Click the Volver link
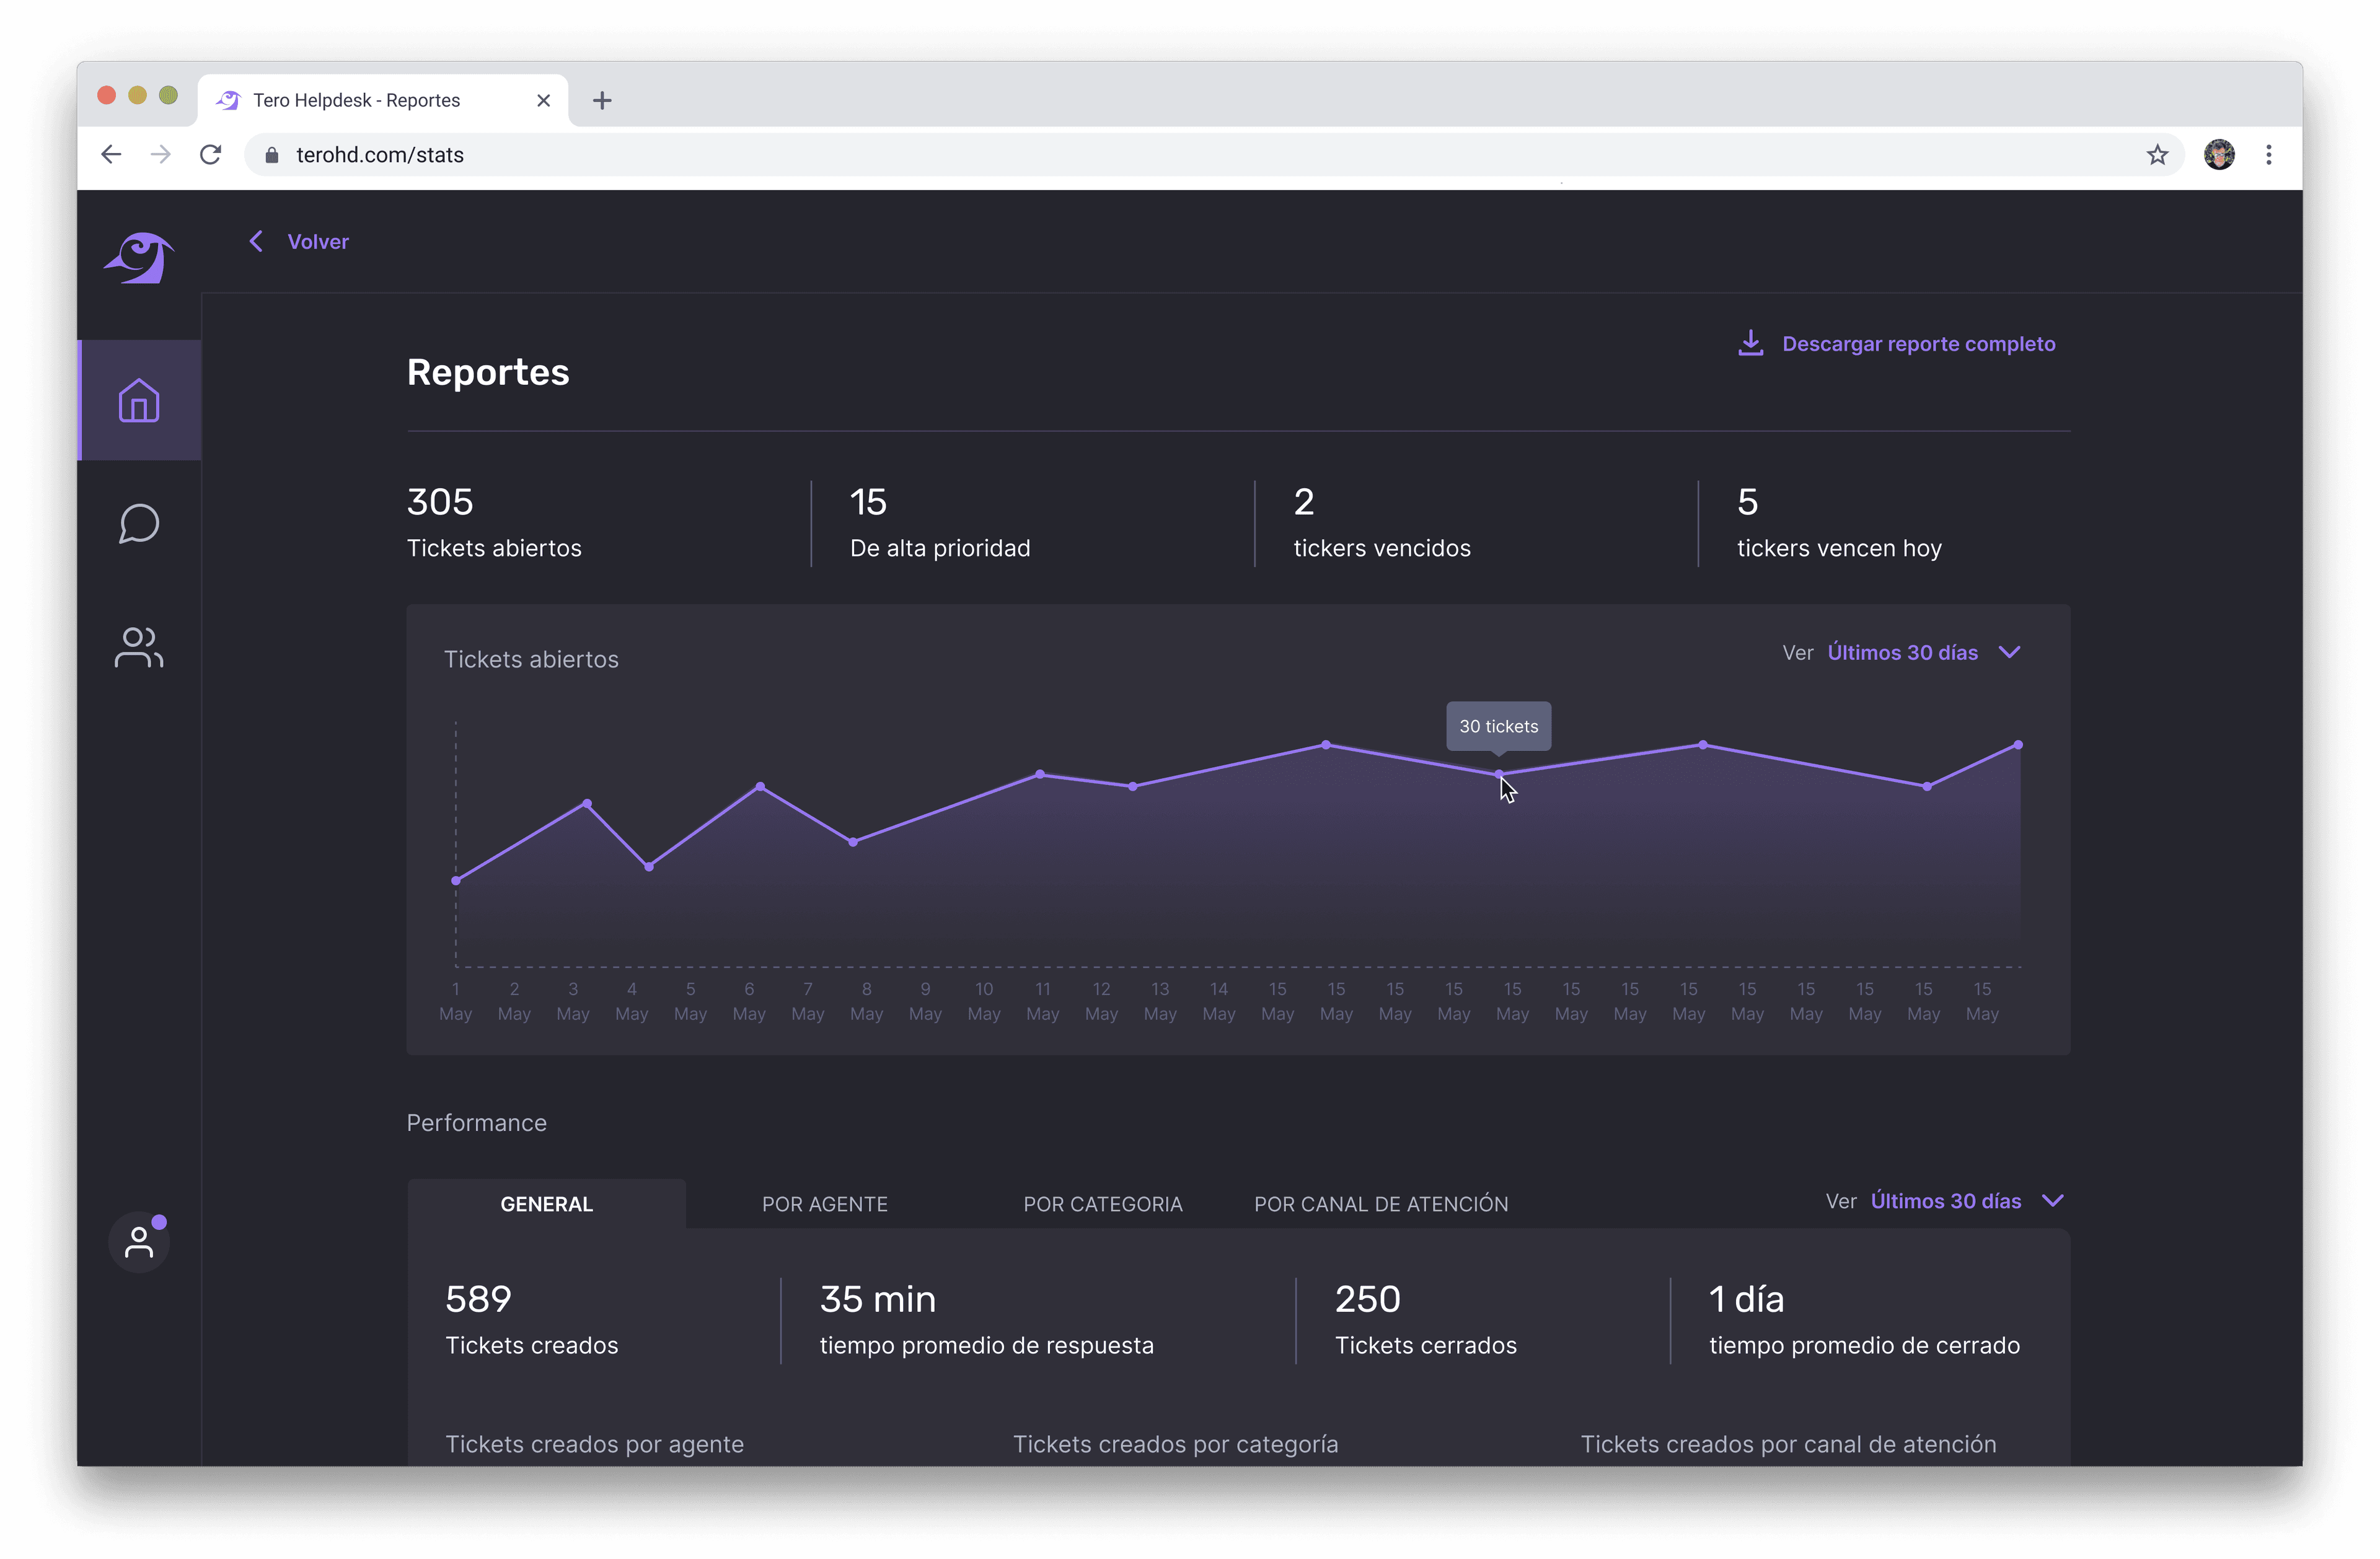 pyautogui.click(x=318, y=242)
